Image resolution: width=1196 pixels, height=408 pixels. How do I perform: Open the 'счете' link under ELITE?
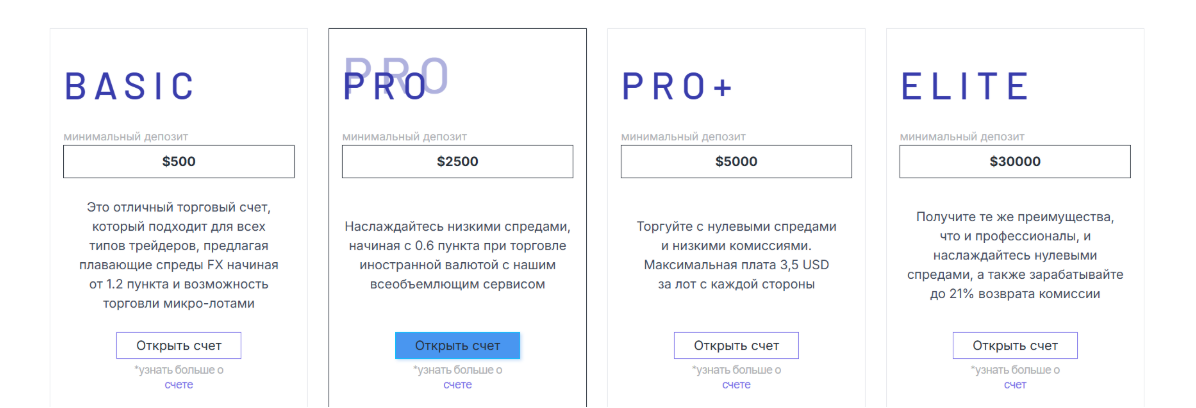click(1015, 384)
